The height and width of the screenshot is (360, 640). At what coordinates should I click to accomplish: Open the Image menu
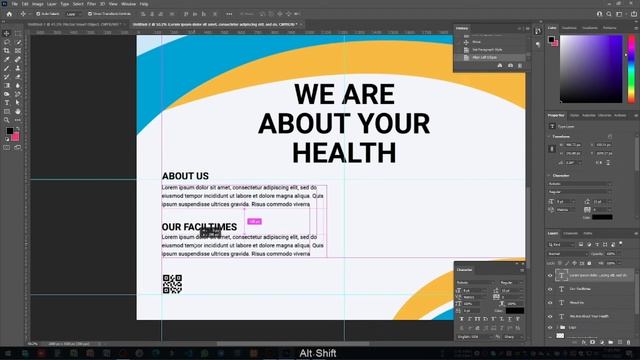click(37, 4)
